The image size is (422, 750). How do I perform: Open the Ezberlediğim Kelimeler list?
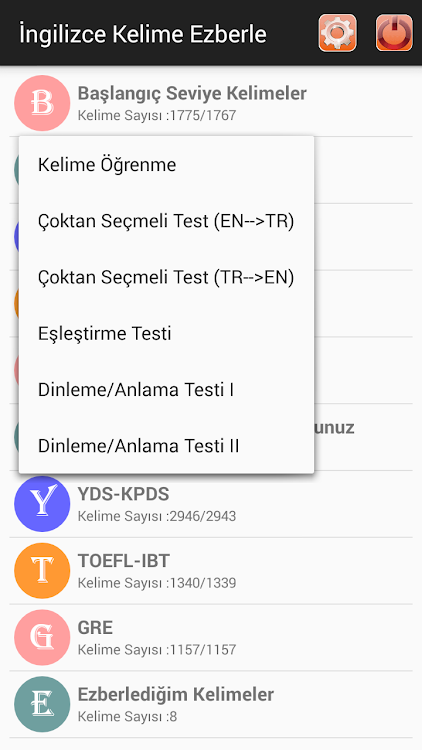211,704
